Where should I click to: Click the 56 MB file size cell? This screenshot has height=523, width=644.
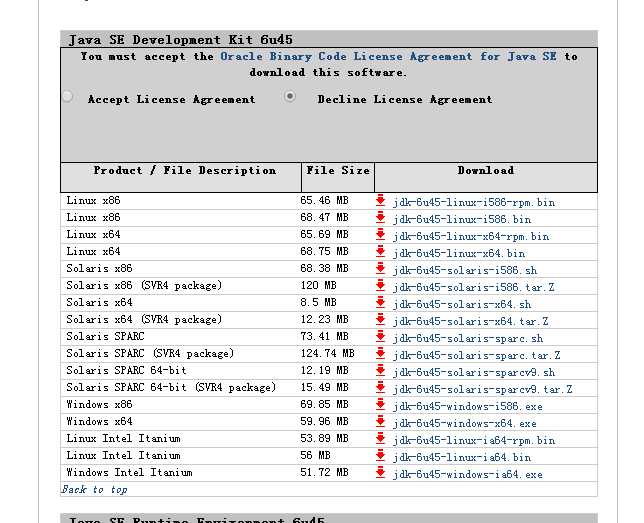pos(315,455)
